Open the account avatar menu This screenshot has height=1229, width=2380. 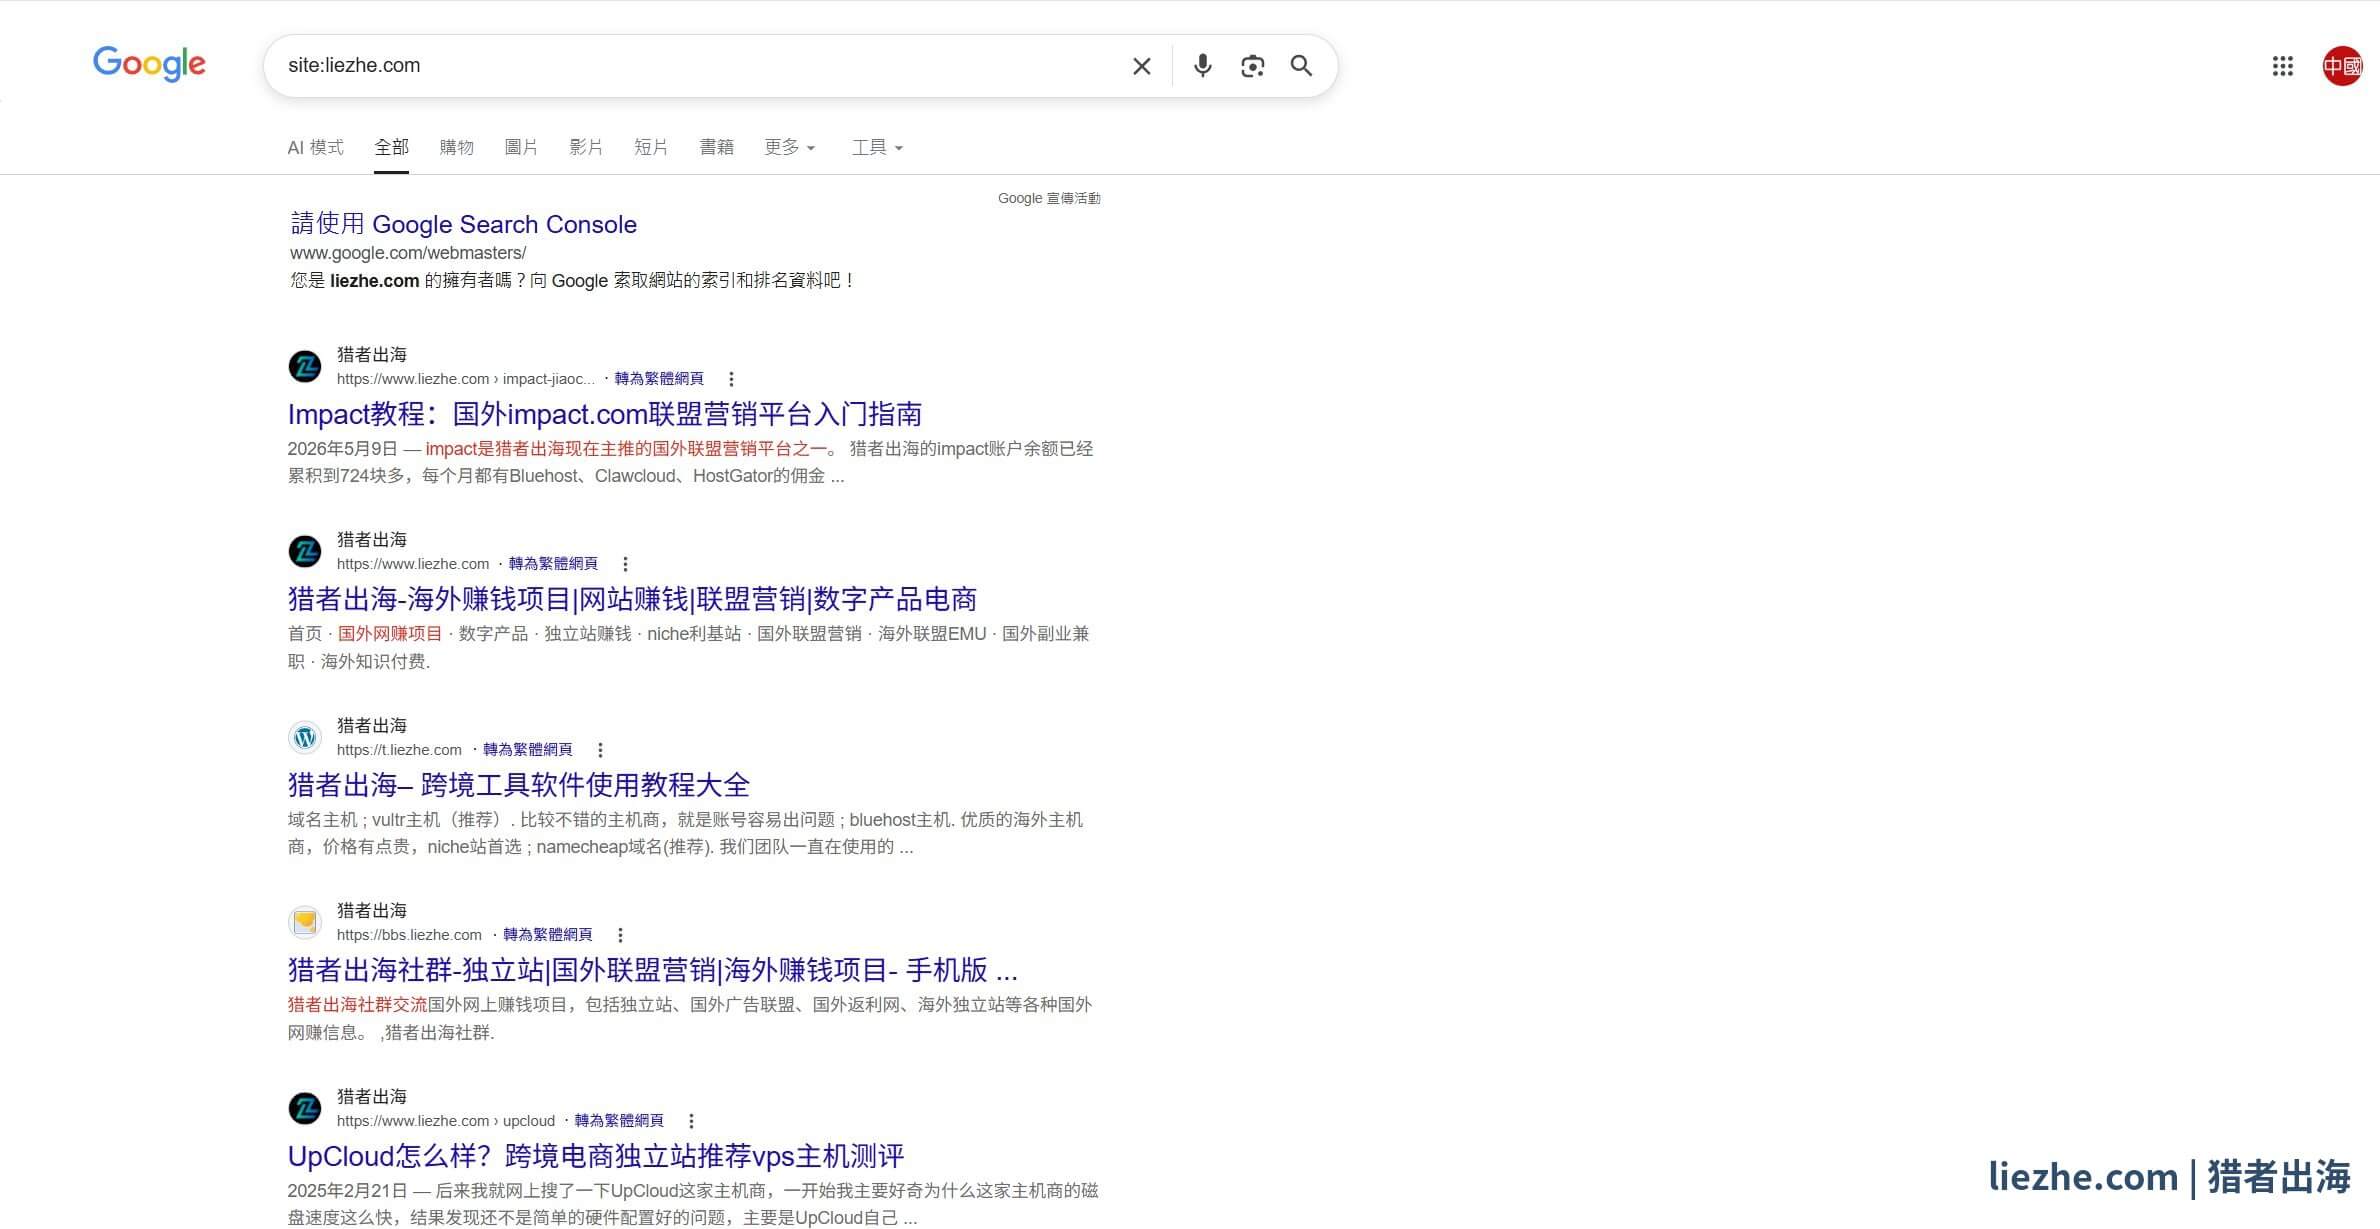pos(2342,66)
